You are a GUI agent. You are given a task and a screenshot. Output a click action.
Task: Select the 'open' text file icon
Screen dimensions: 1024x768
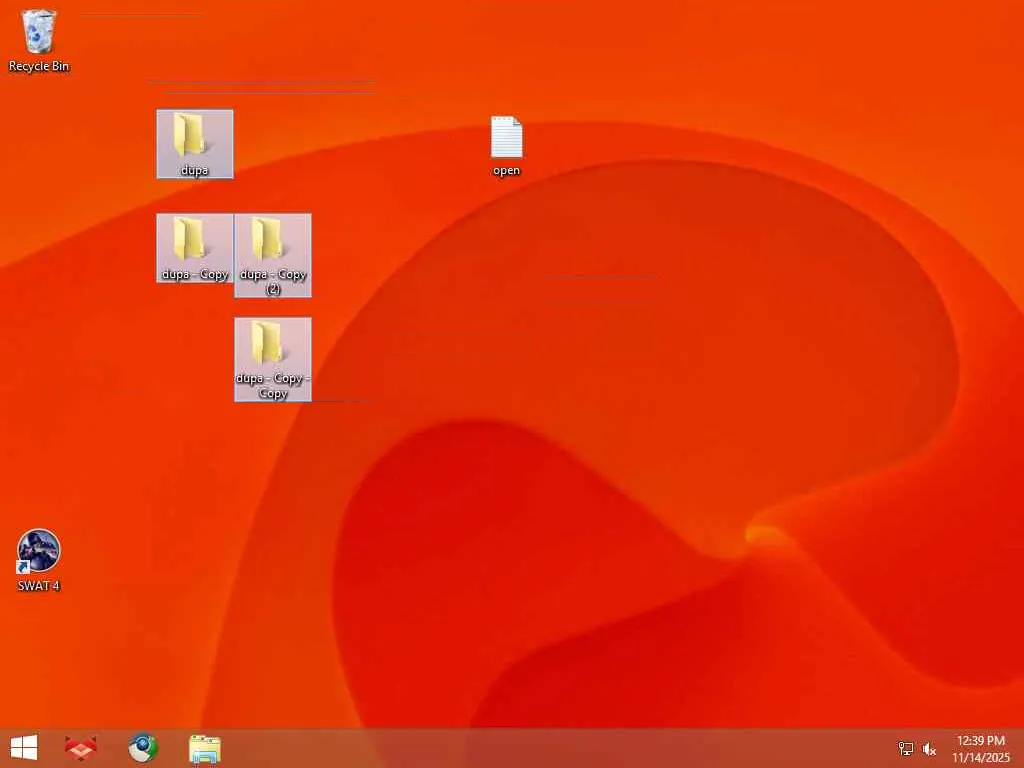click(x=506, y=146)
